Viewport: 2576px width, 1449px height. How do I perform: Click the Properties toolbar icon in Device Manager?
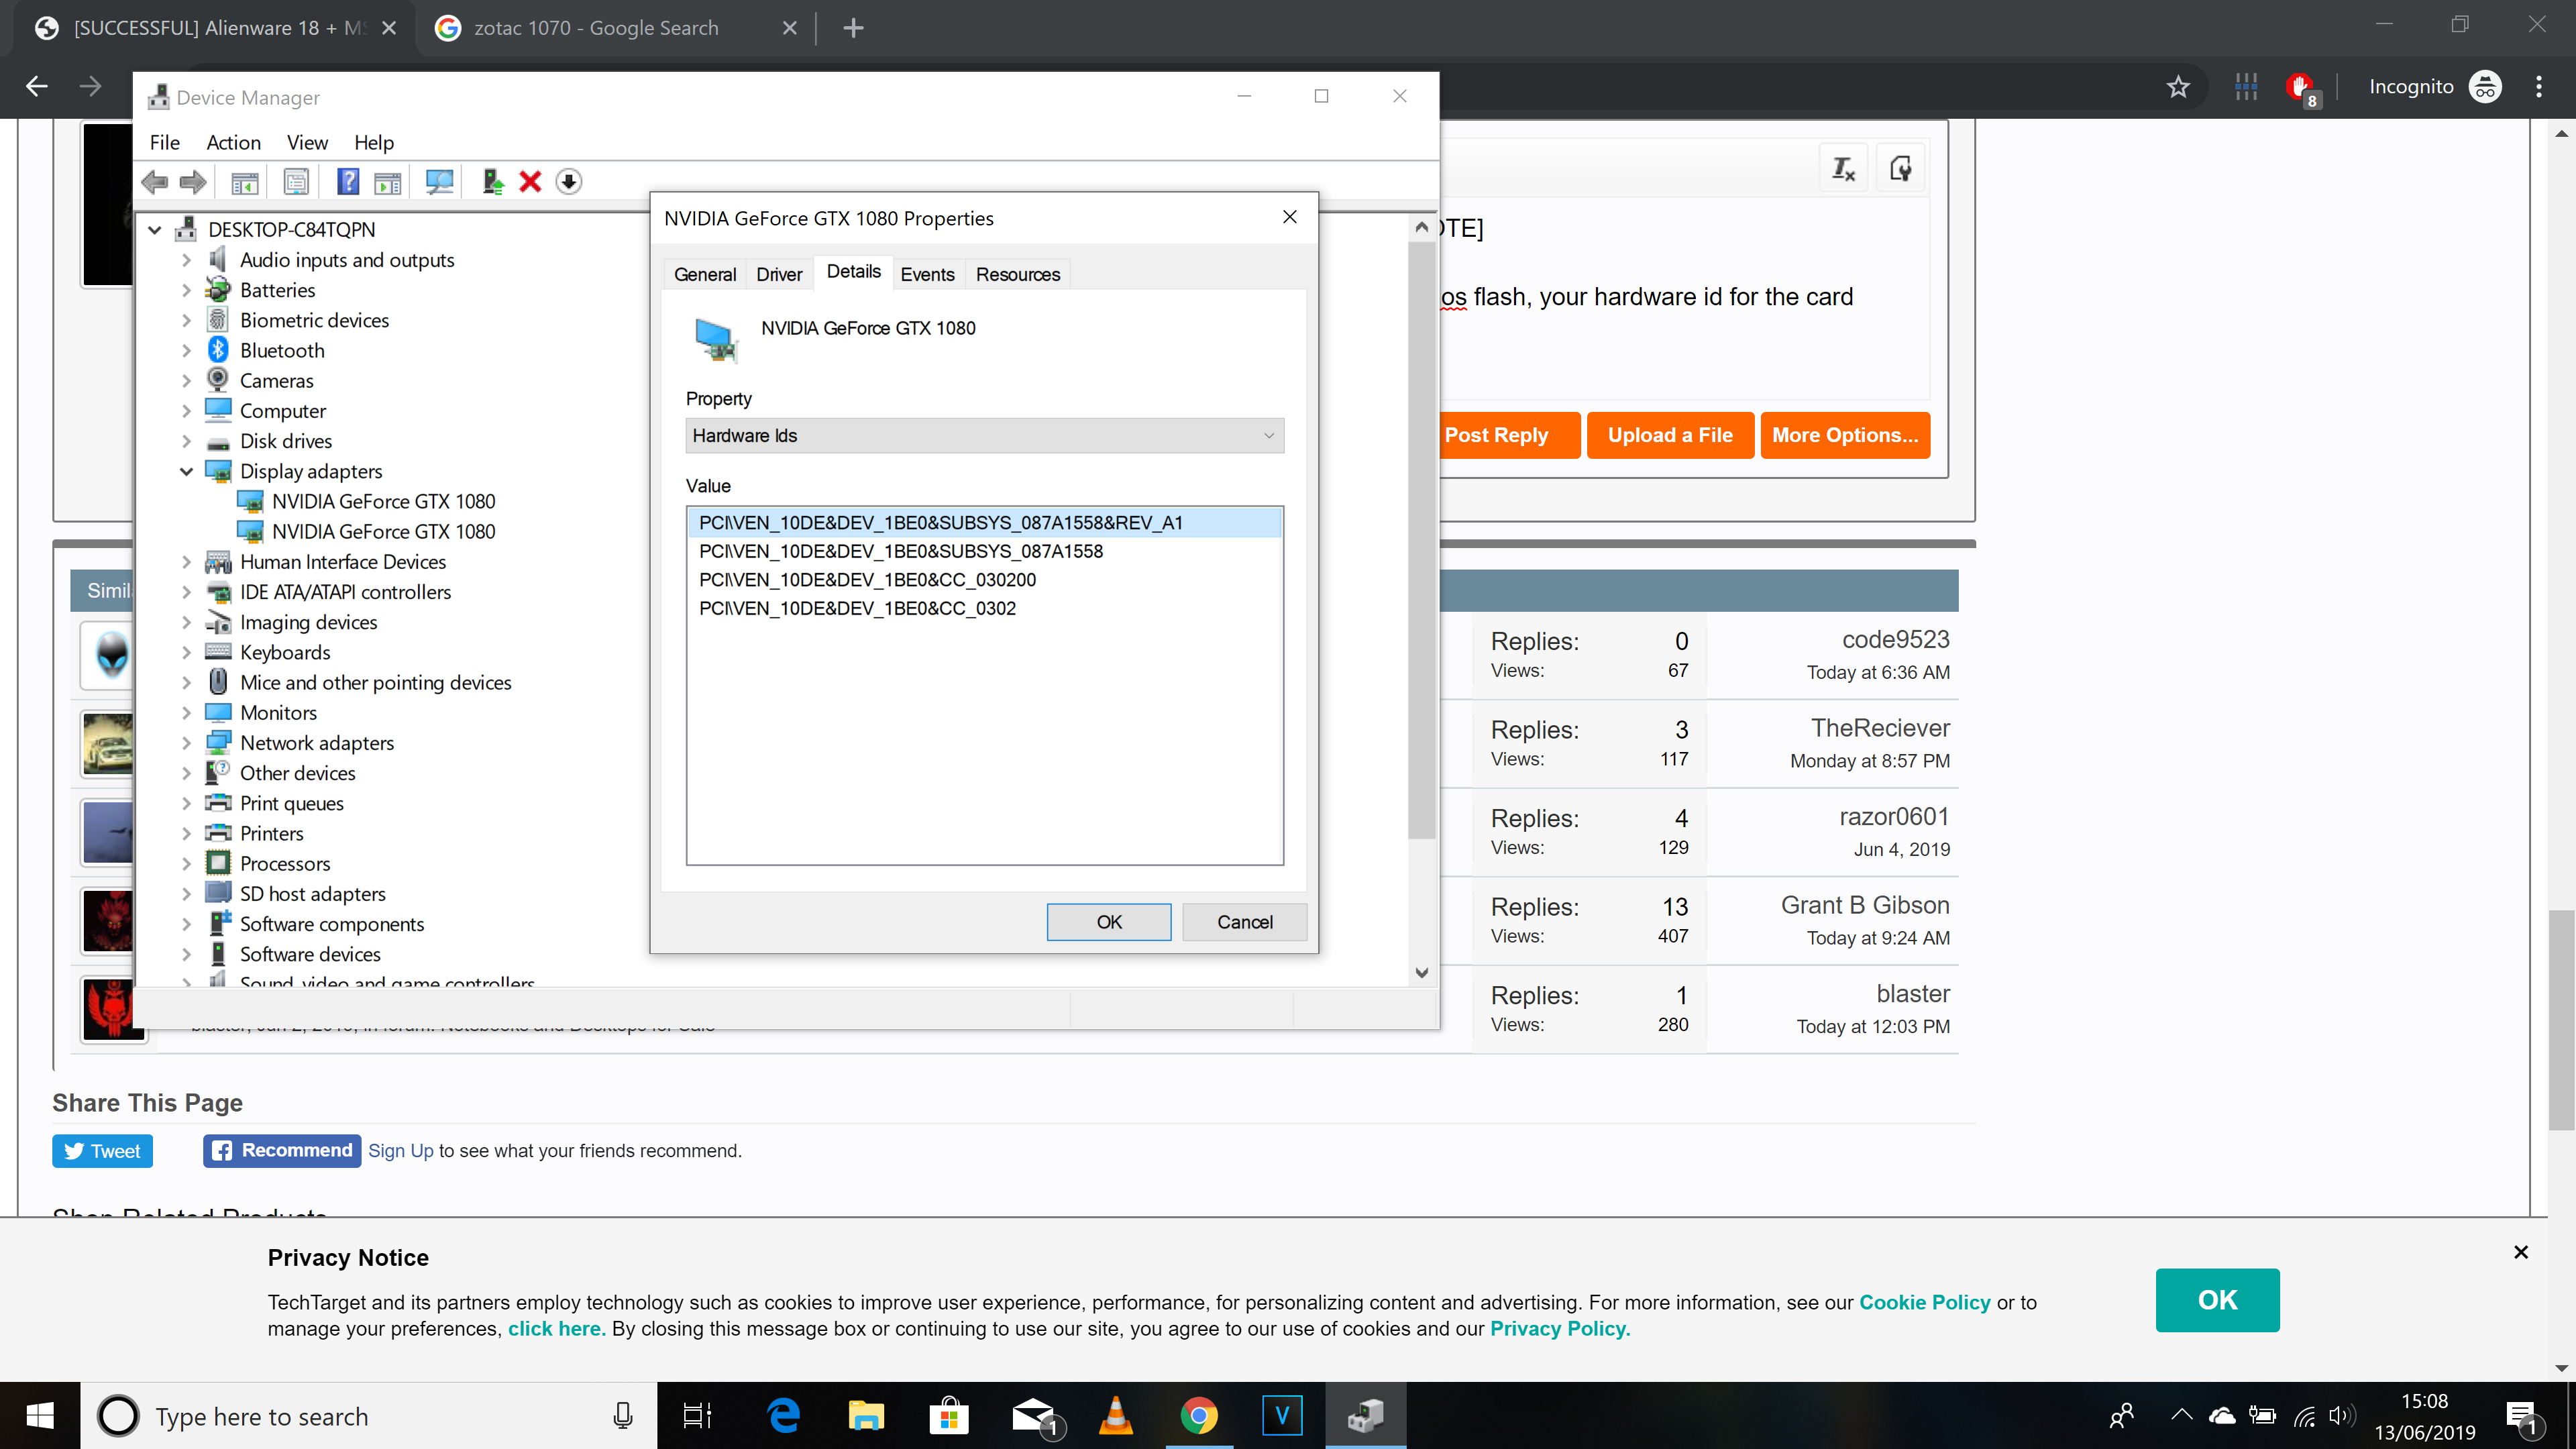296,182
